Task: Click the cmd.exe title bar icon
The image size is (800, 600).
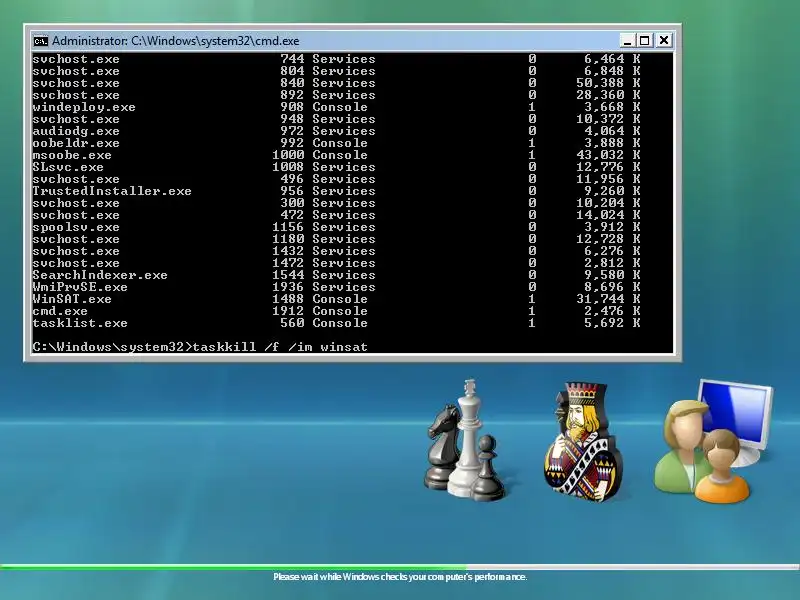Action: click(x=40, y=41)
